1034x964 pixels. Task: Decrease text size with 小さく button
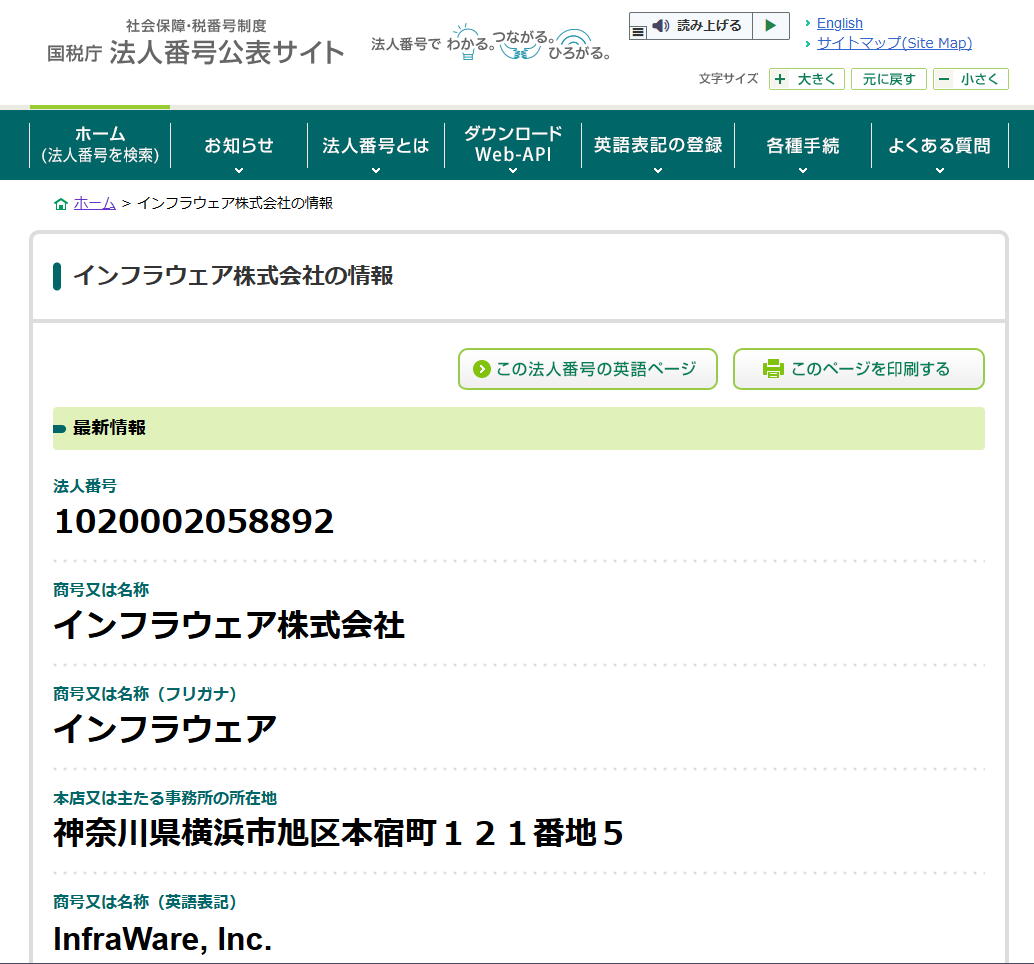pos(970,79)
